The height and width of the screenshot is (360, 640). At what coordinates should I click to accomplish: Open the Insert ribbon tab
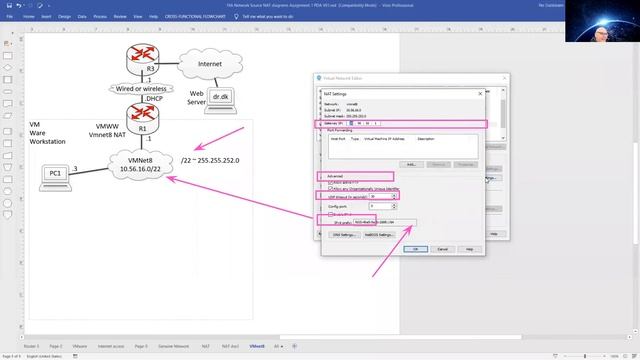pyautogui.click(x=46, y=17)
